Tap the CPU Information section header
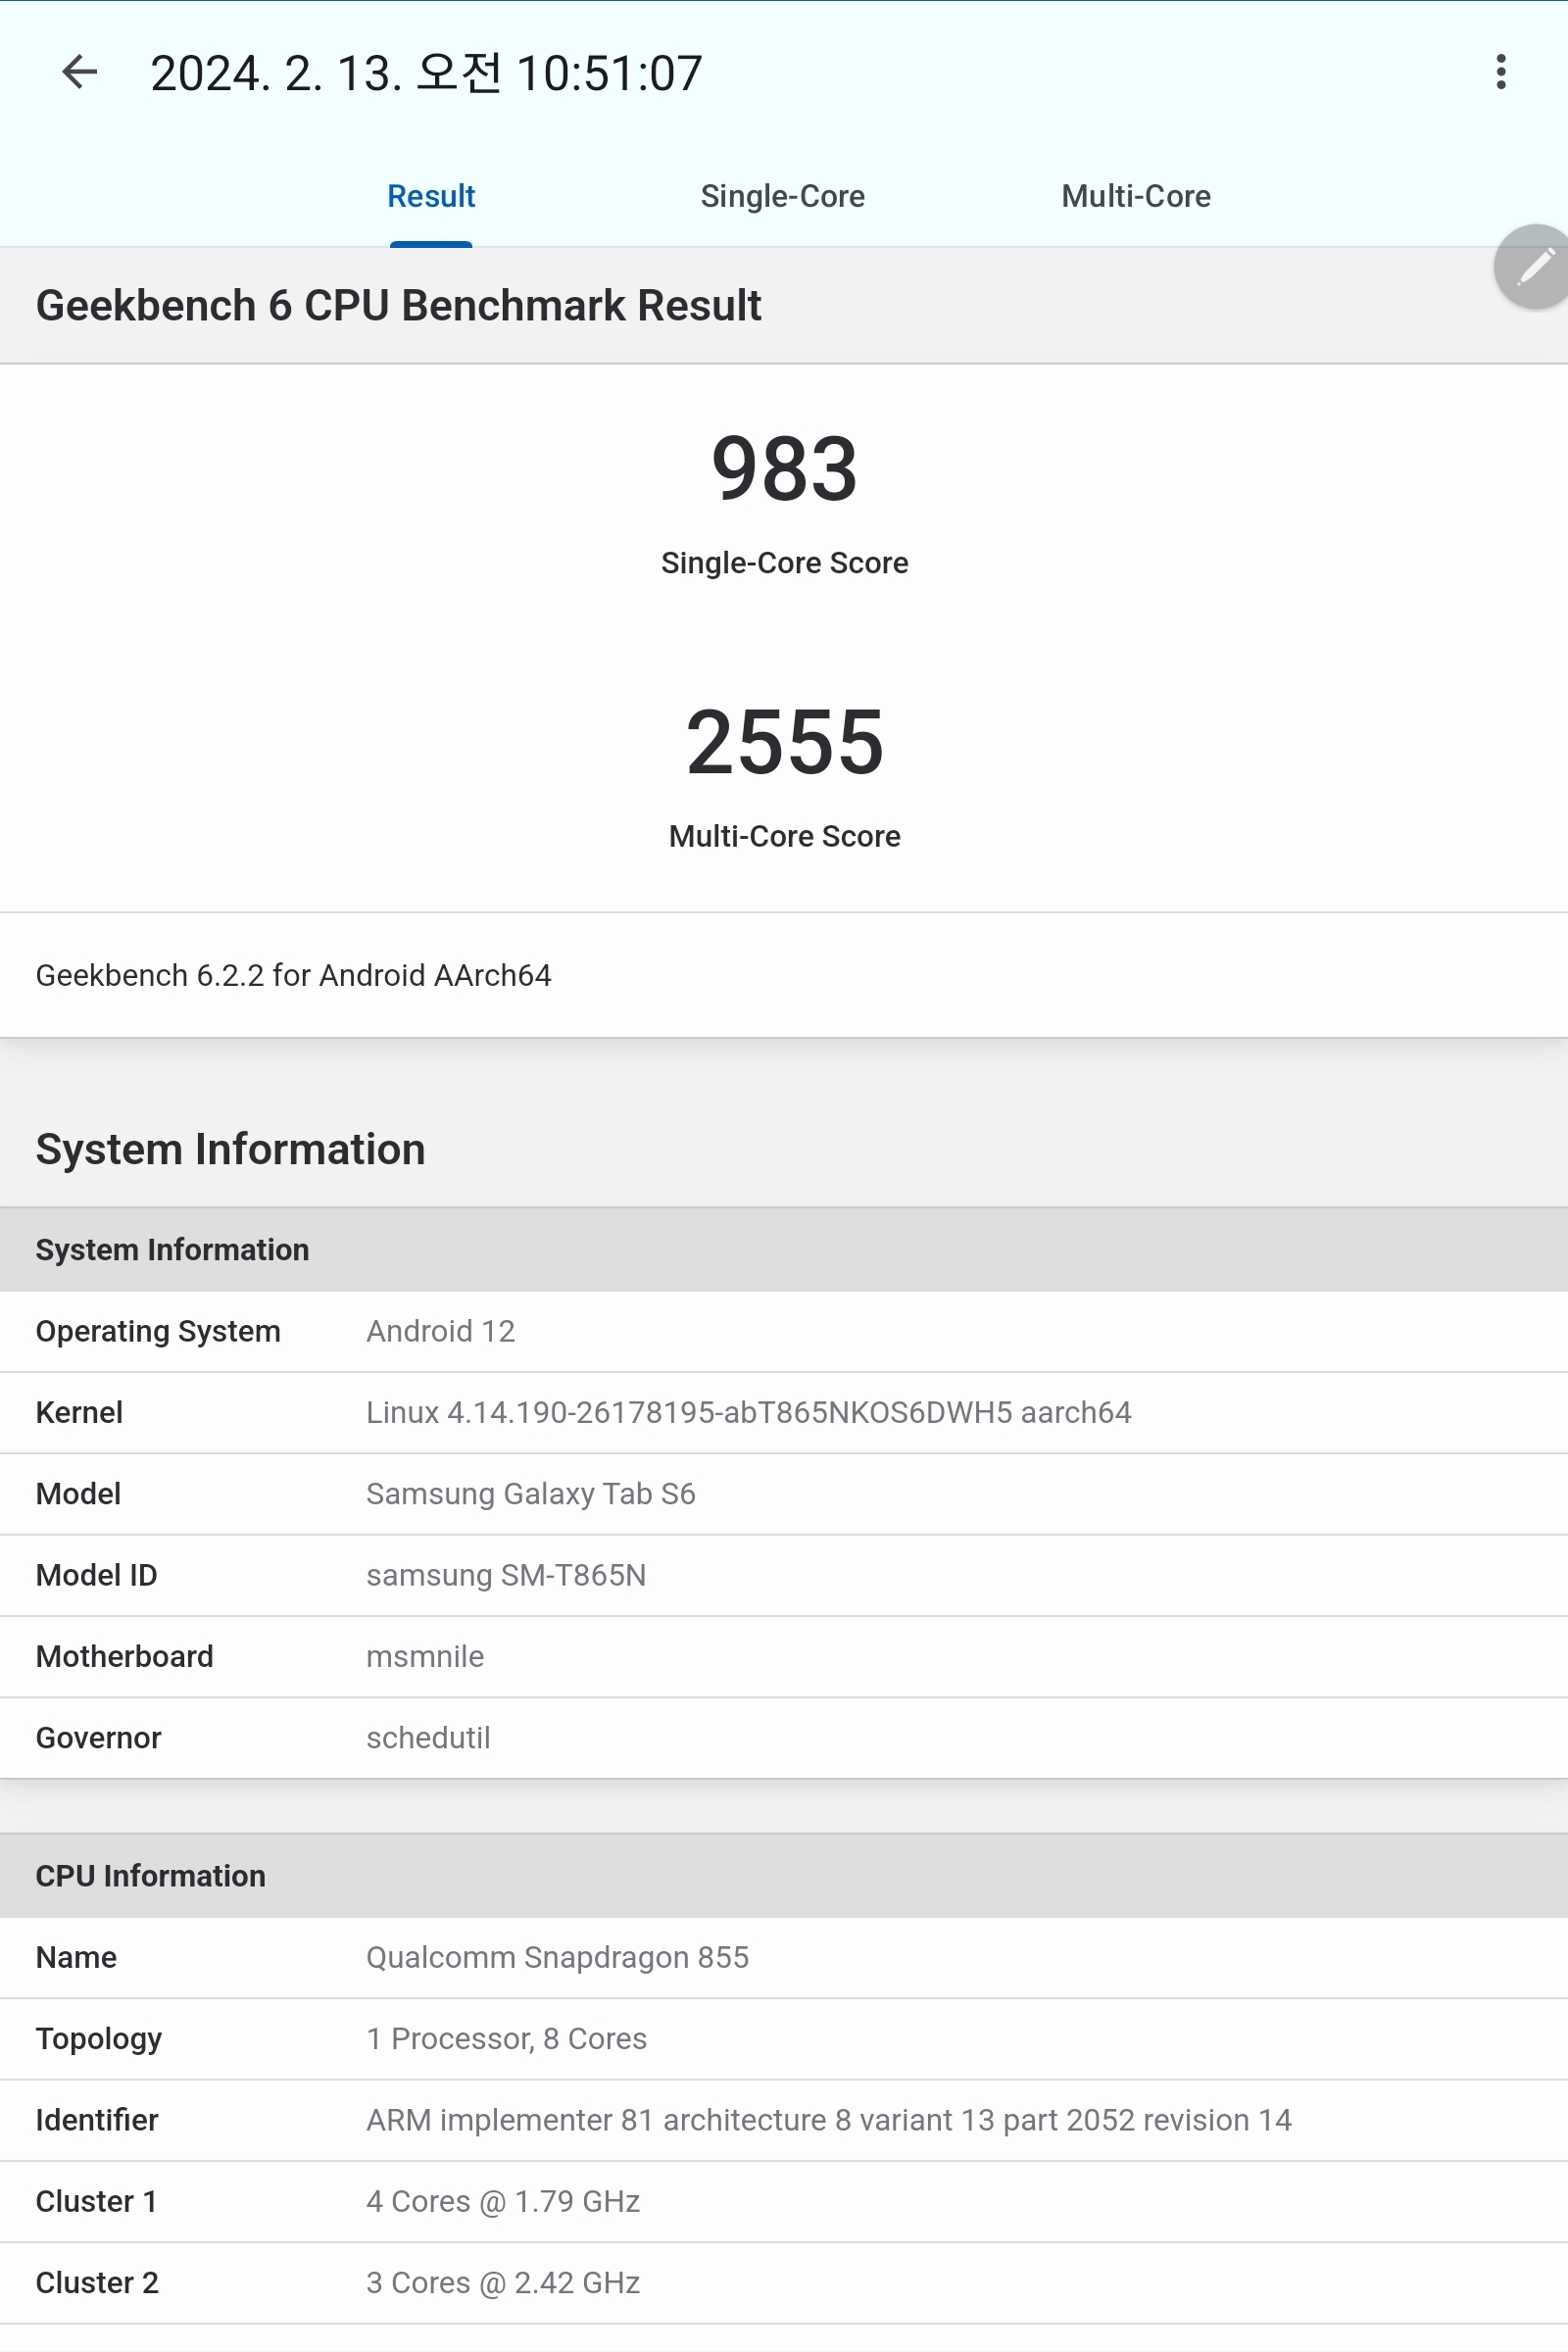 784,1875
